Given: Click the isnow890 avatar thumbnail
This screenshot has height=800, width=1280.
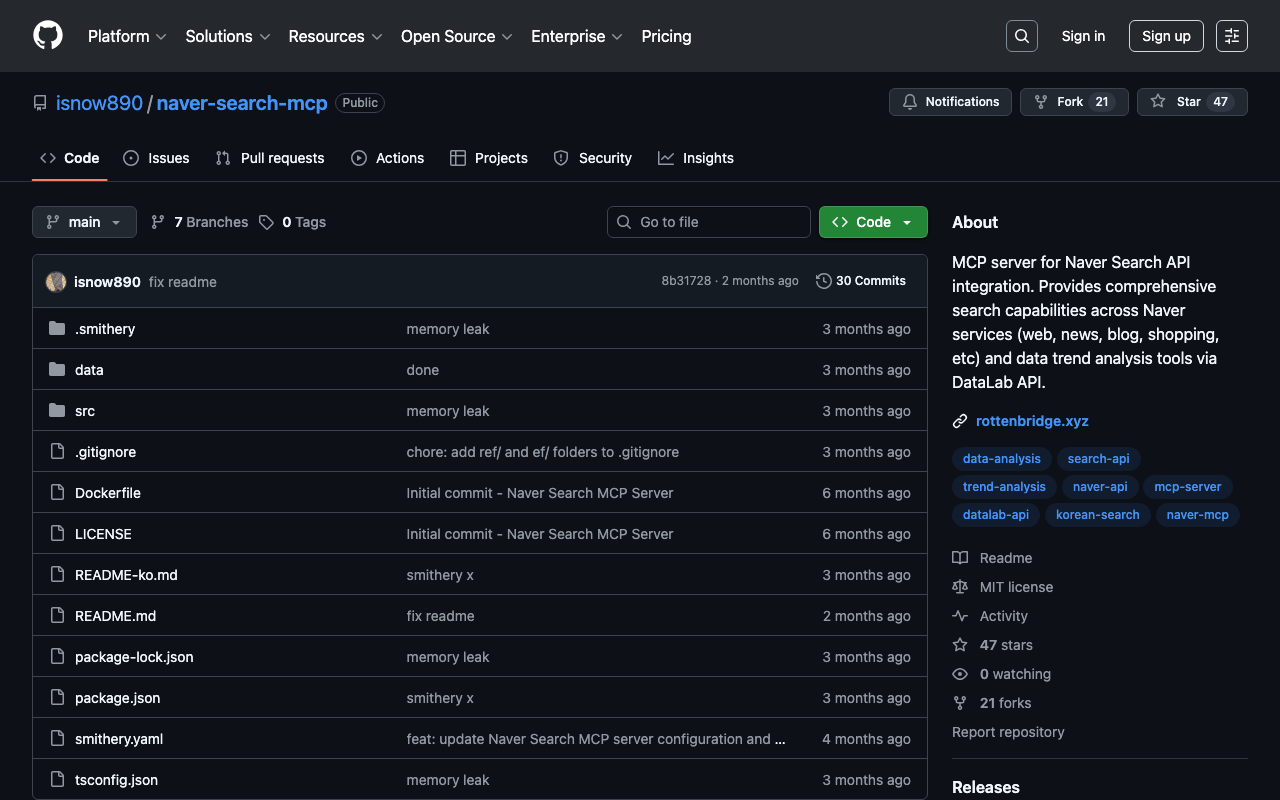Looking at the screenshot, I should point(56,282).
